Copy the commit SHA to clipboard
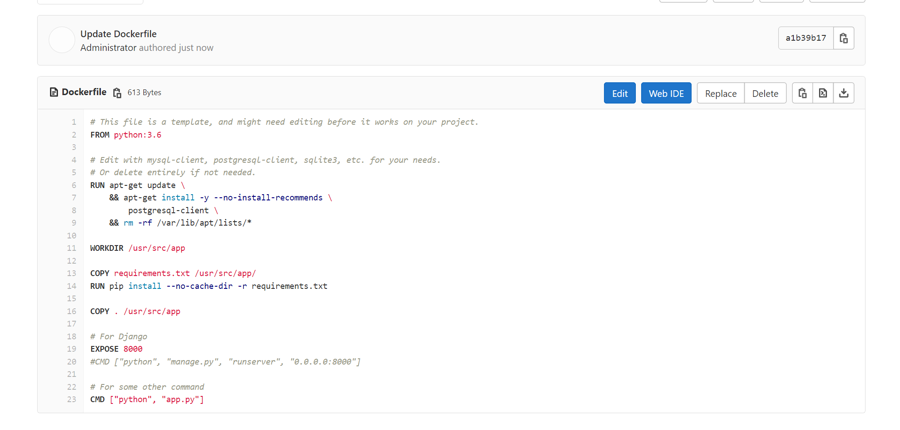 844,38
